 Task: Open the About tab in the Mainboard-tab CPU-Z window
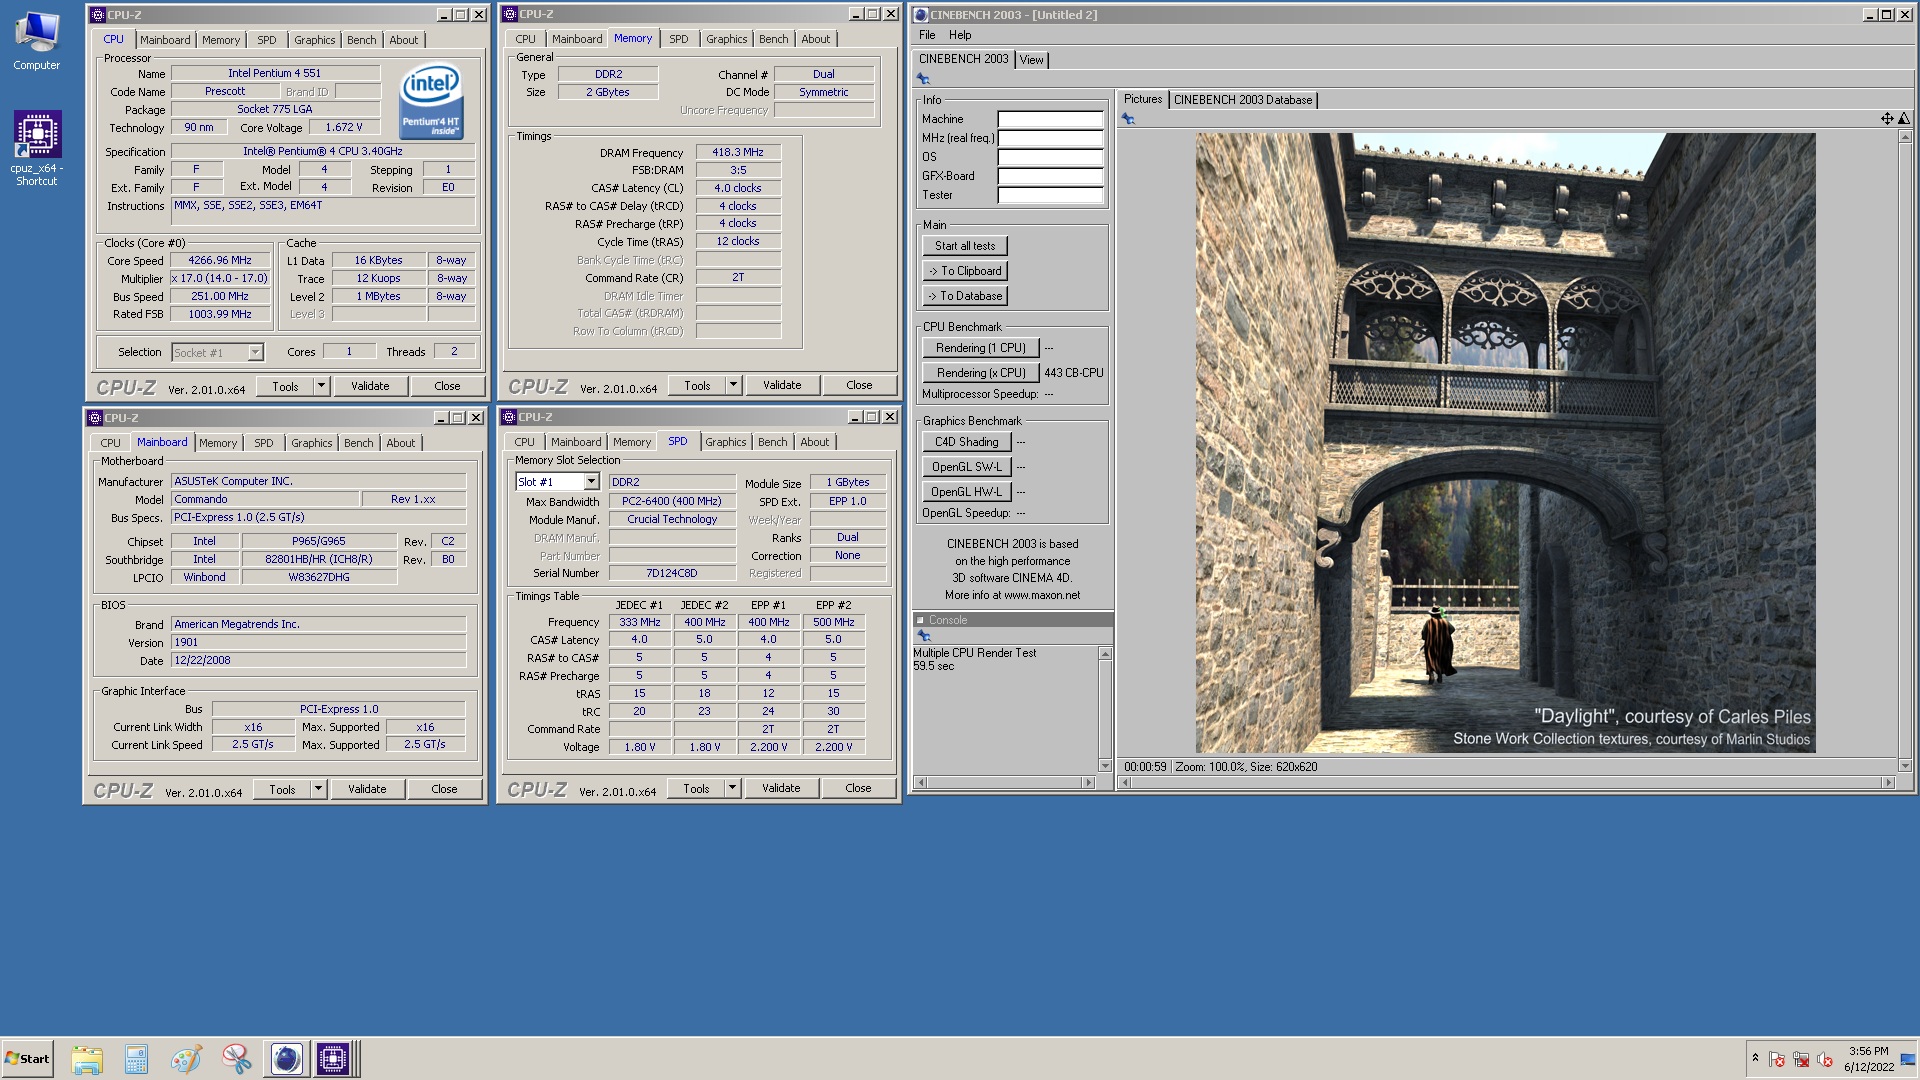pos(401,443)
